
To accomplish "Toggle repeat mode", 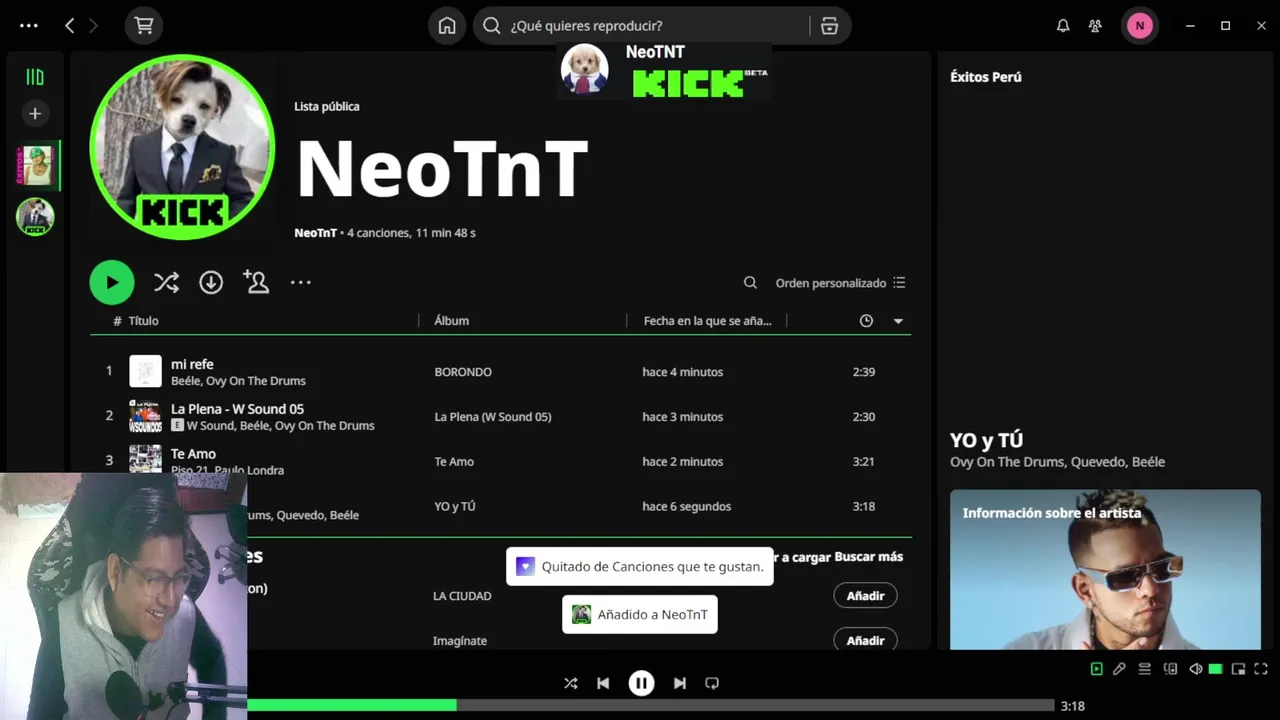I will pos(712,683).
